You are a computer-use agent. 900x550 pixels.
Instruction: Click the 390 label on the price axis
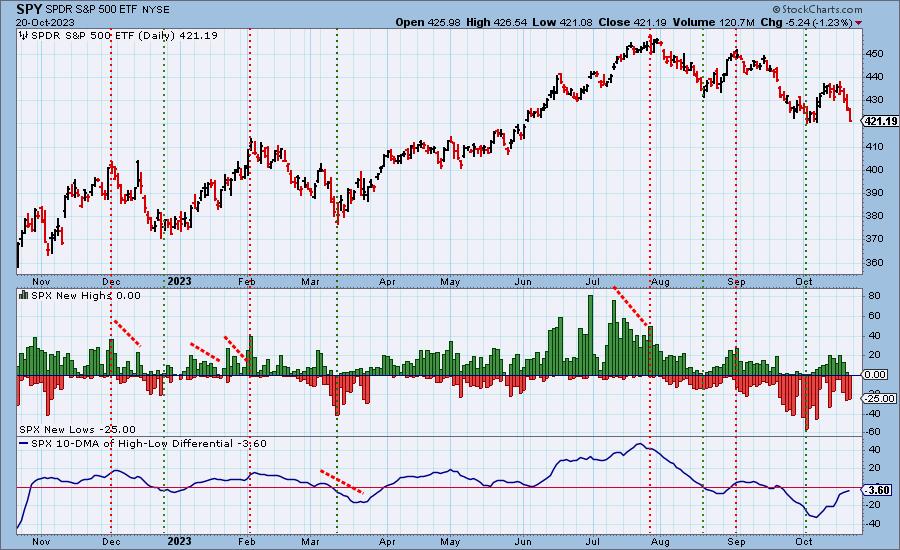pos(875,193)
